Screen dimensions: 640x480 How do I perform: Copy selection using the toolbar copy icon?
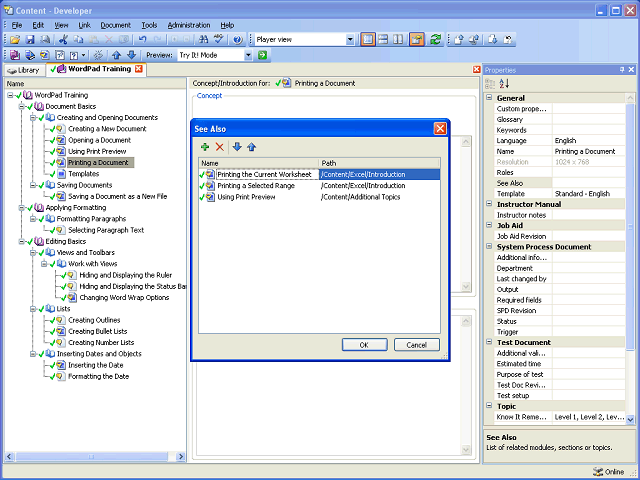pos(78,40)
